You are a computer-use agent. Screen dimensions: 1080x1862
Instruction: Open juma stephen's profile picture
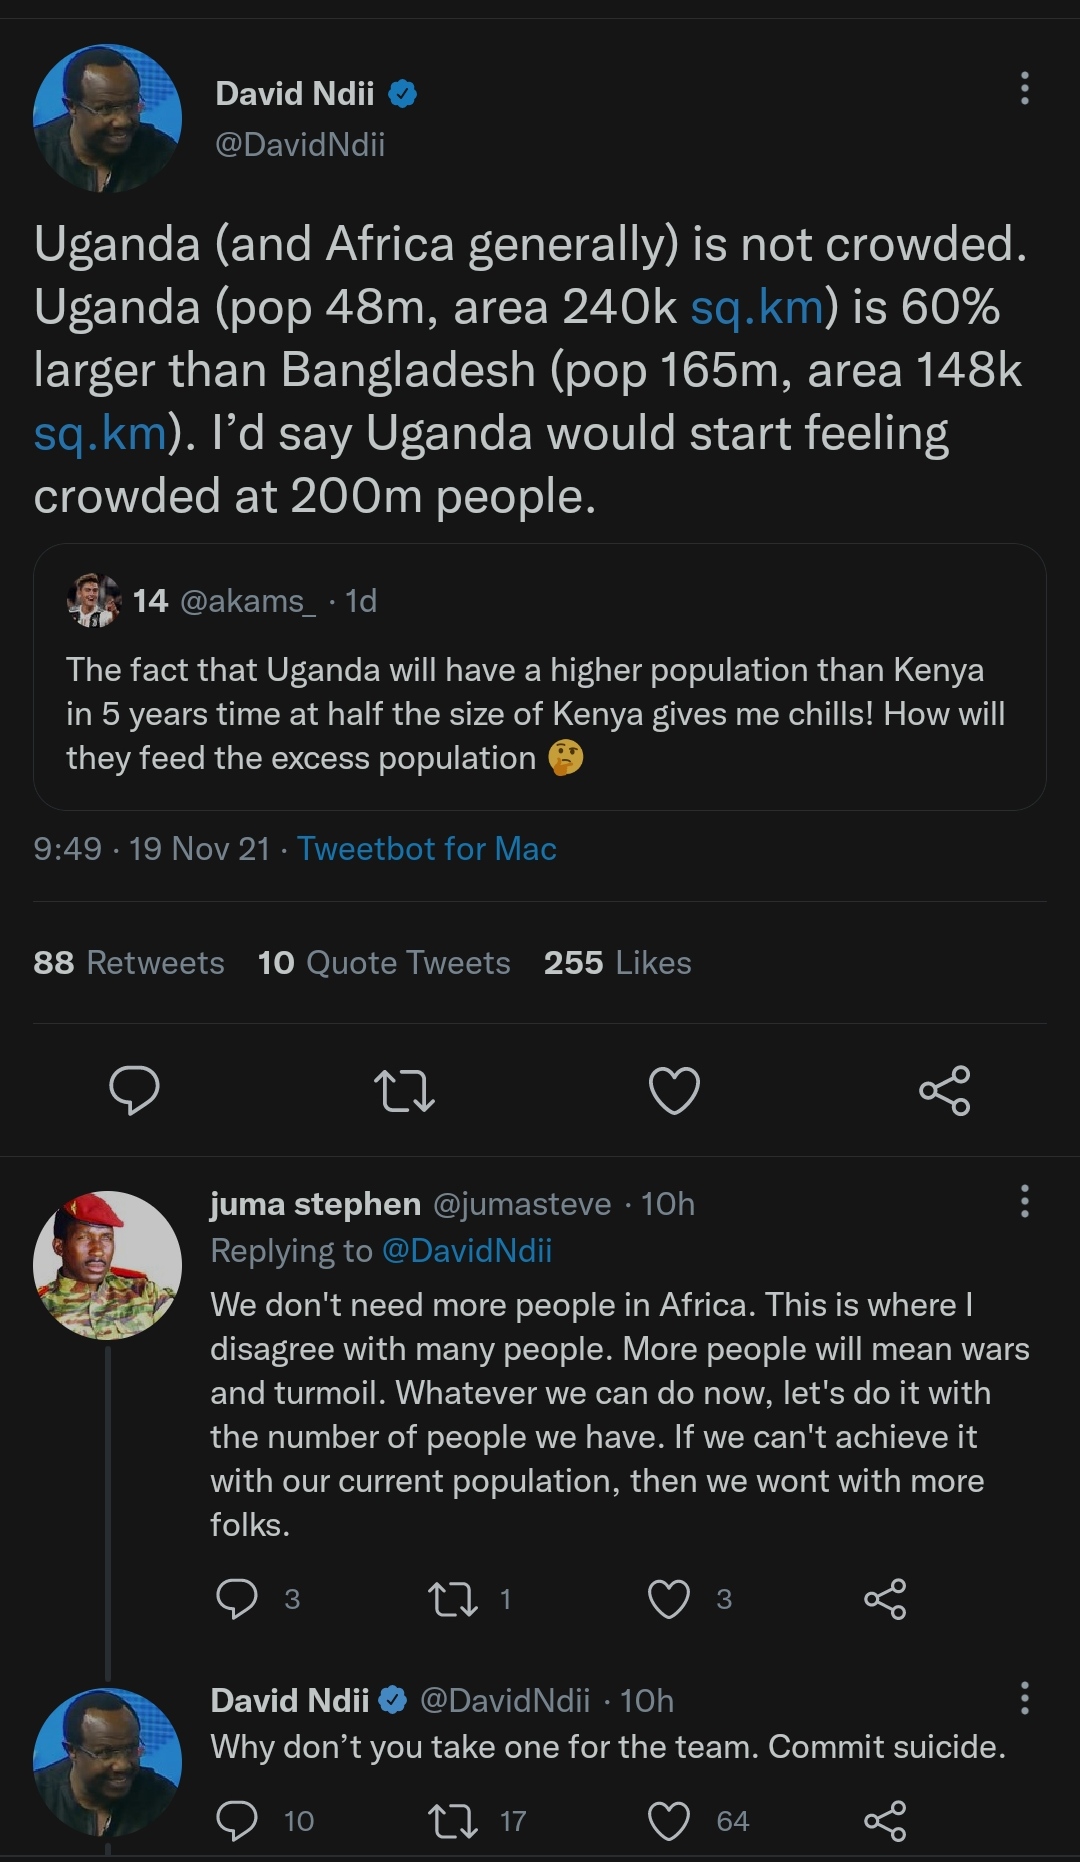pyautogui.click(x=107, y=1265)
